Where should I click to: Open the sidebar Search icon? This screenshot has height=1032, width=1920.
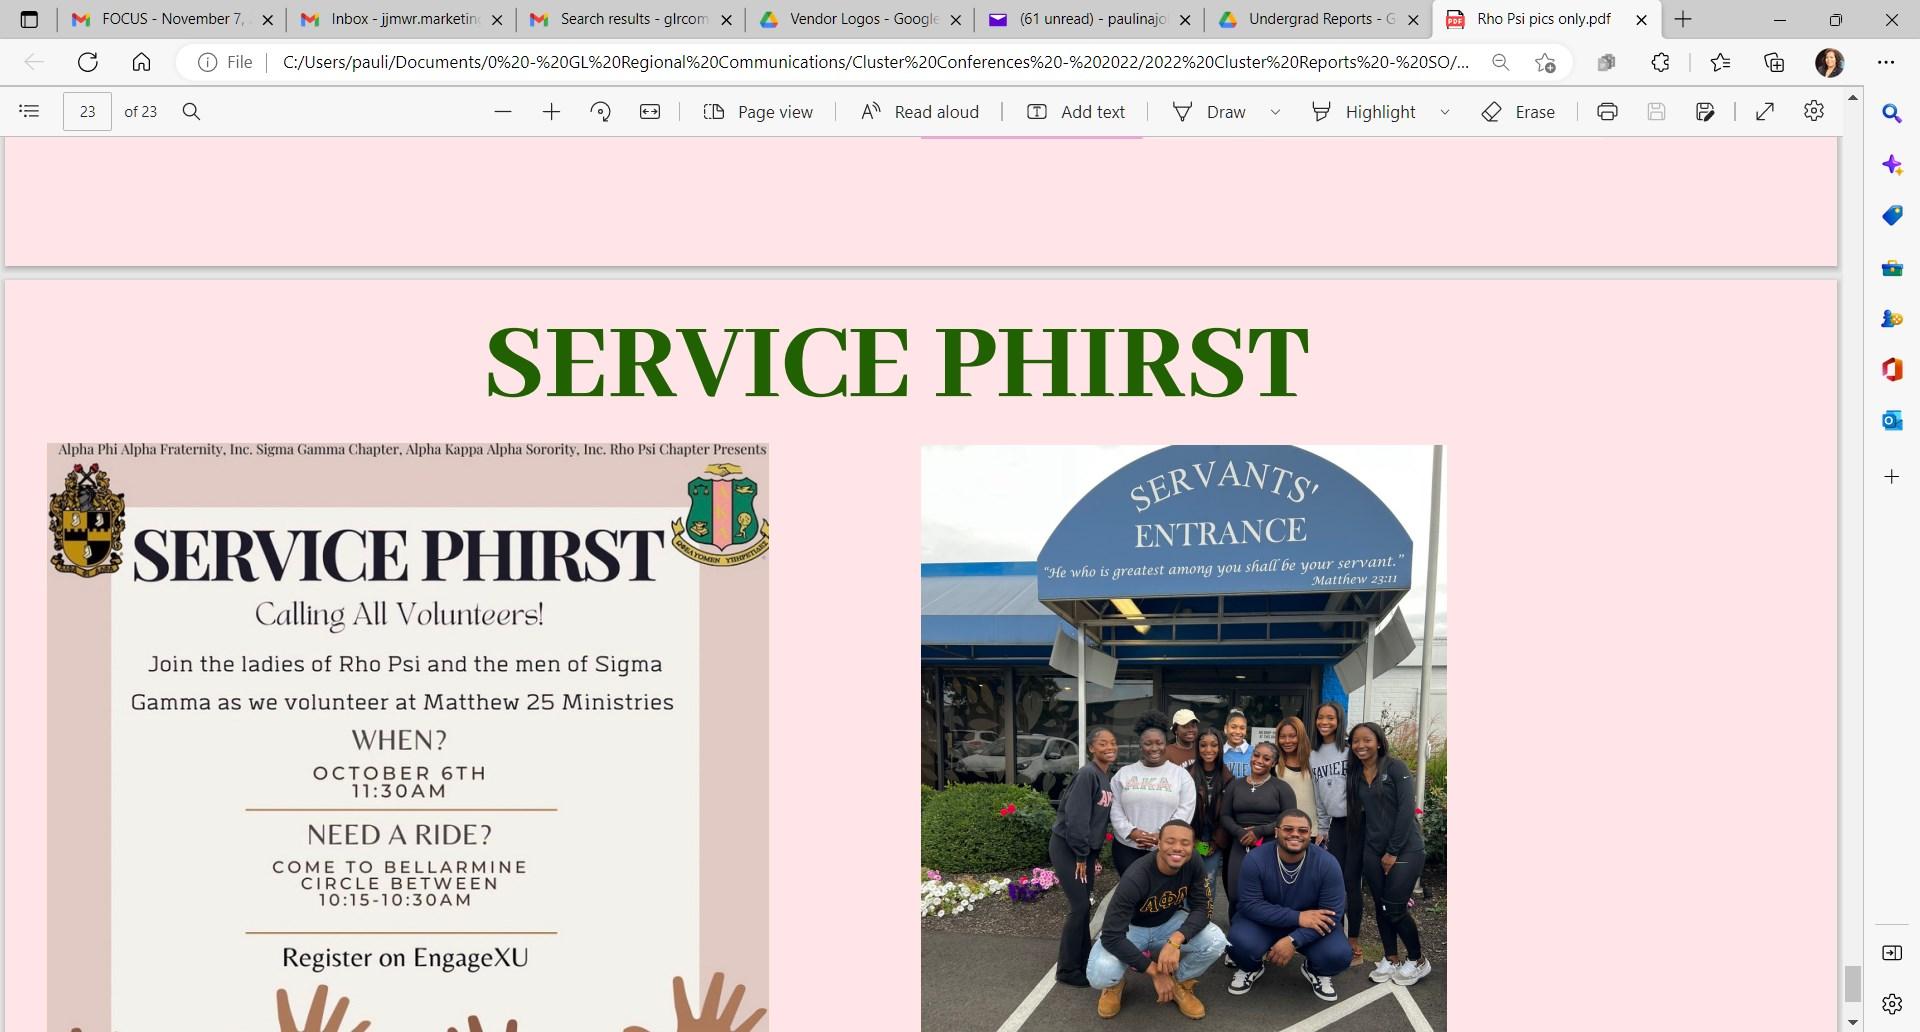click(x=1892, y=113)
